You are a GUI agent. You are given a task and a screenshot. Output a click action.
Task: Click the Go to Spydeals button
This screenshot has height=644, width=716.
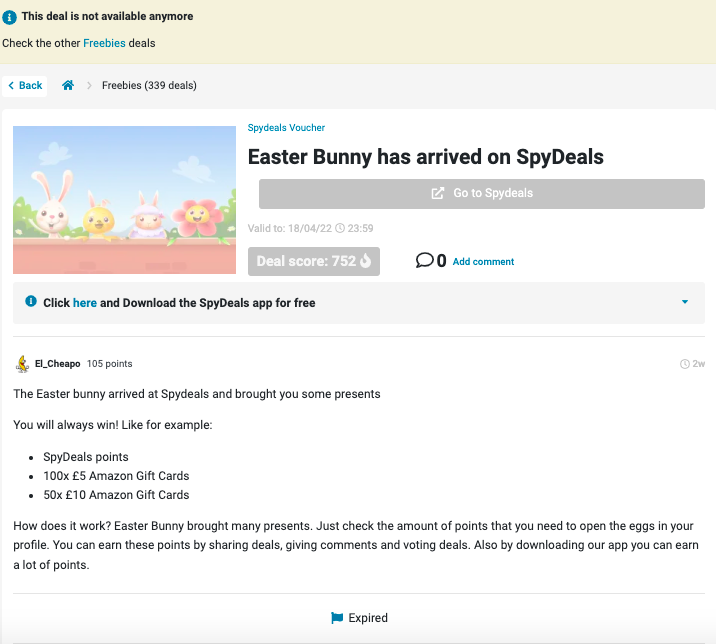coord(482,194)
